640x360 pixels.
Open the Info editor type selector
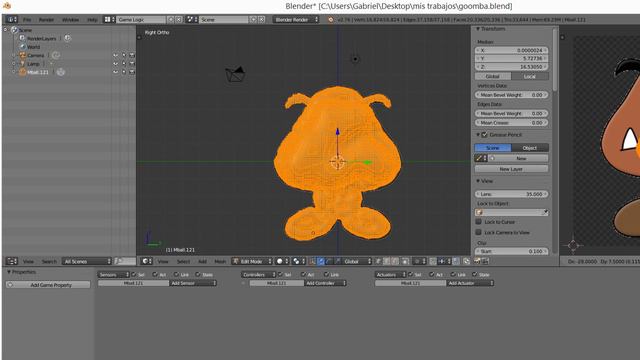(x=12, y=19)
